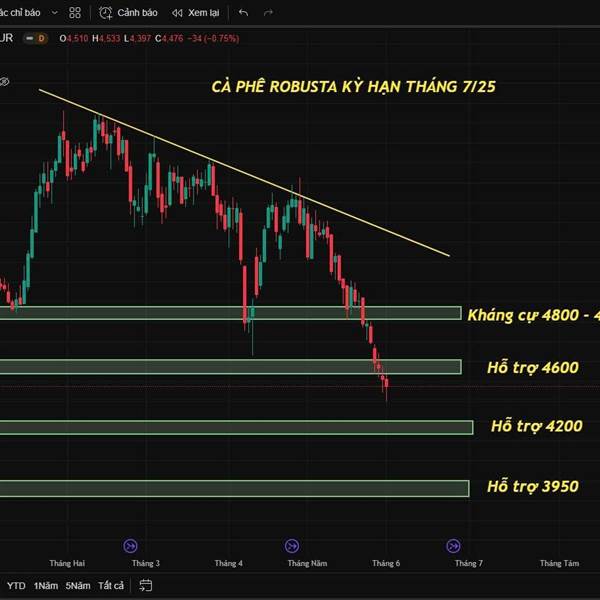The width and height of the screenshot is (600, 600).
Task: Click the 'Tháng 4' axis label
Action: (x=228, y=563)
